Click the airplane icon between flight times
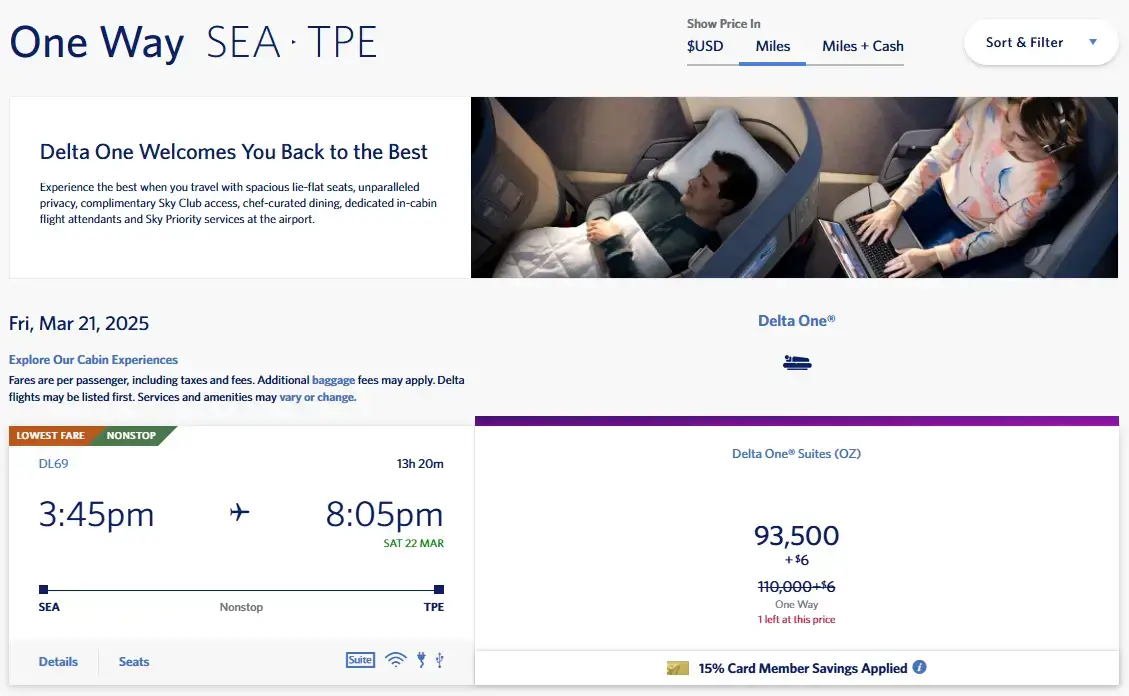The height and width of the screenshot is (696, 1129). click(x=239, y=514)
